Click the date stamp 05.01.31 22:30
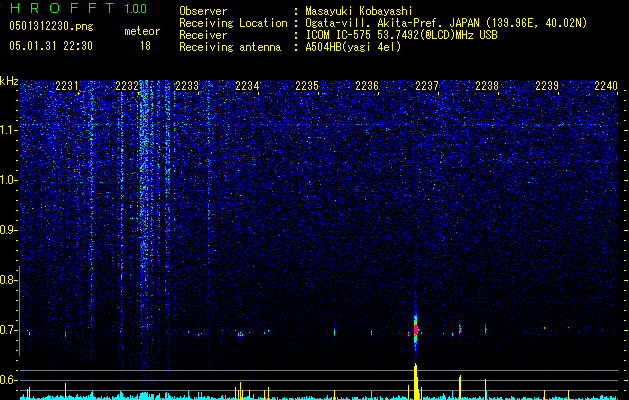 click(x=51, y=46)
